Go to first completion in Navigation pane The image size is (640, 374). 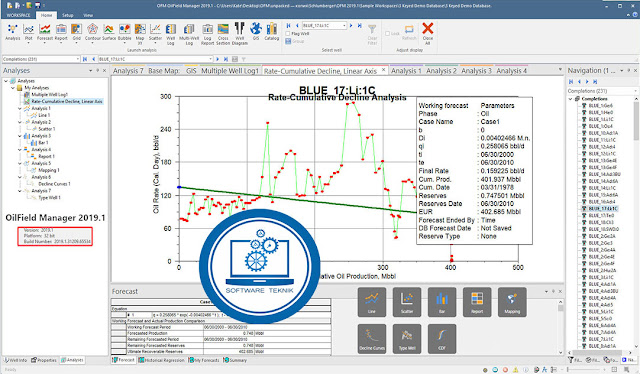pyautogui.click(x=571, y=82)
